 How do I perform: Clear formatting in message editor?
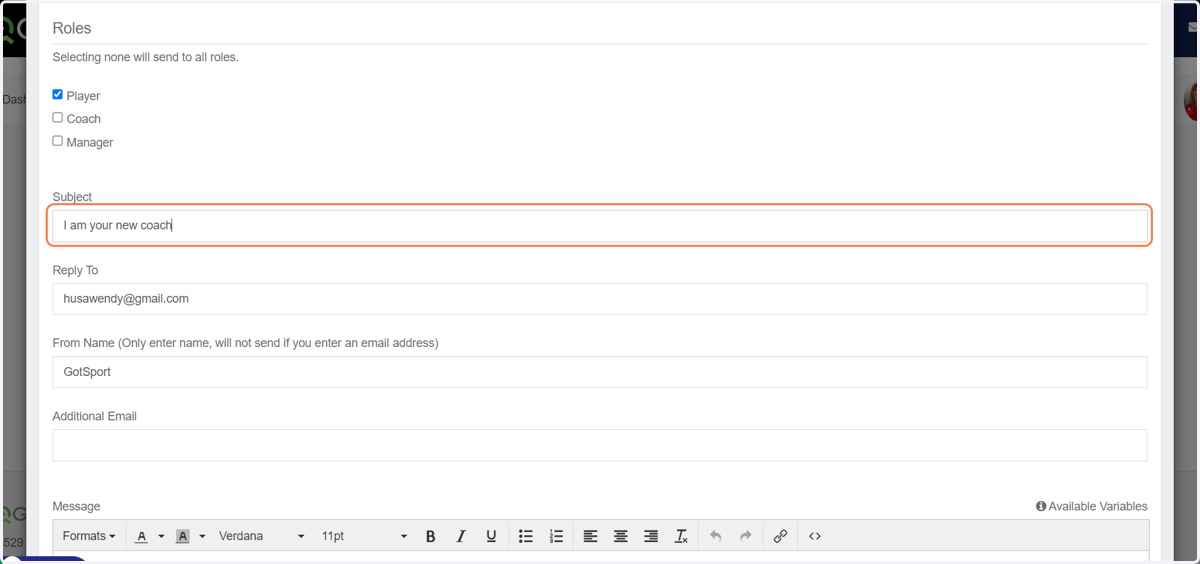pyautogui.click(x=681, y=536)
